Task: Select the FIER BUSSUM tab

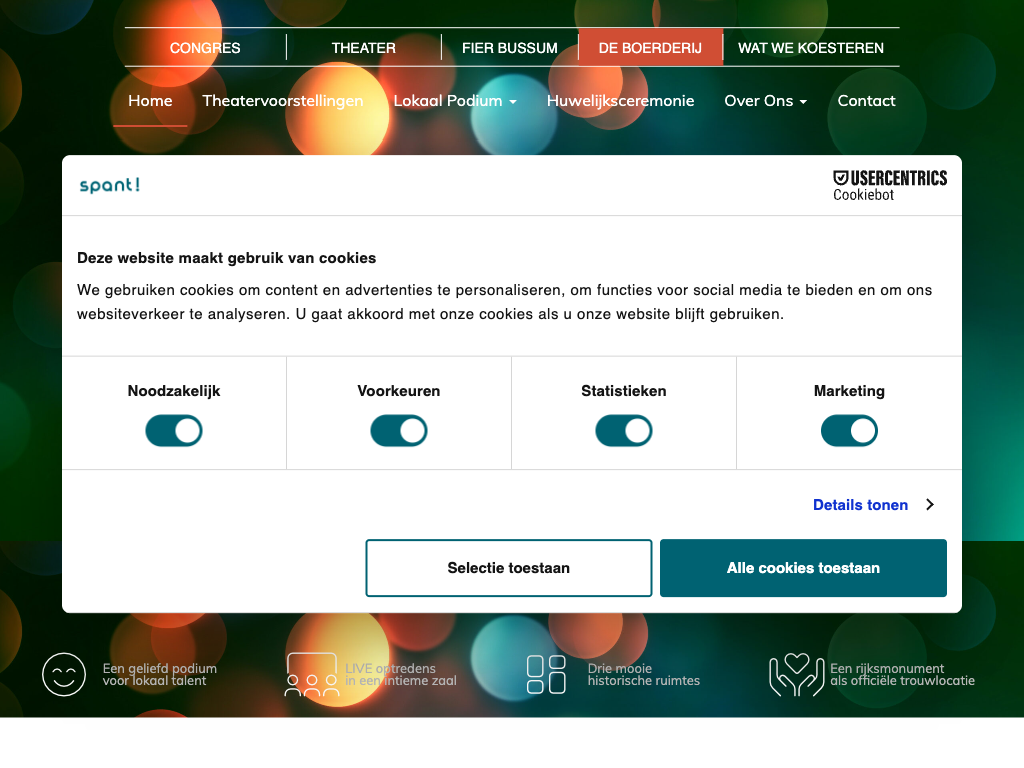Action: [510, 48]
